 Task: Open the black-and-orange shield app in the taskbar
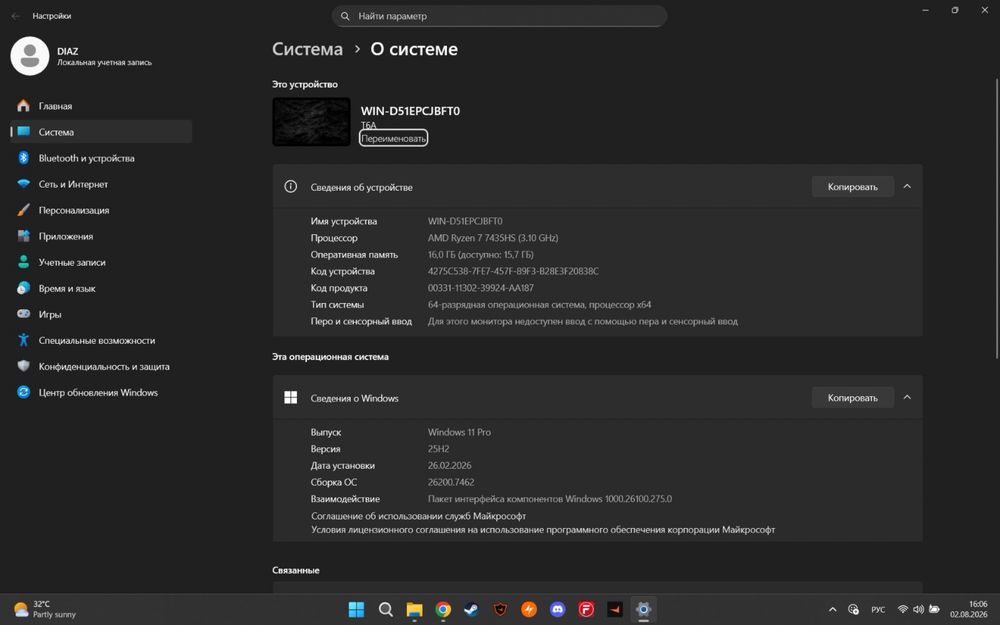point(501,610)
